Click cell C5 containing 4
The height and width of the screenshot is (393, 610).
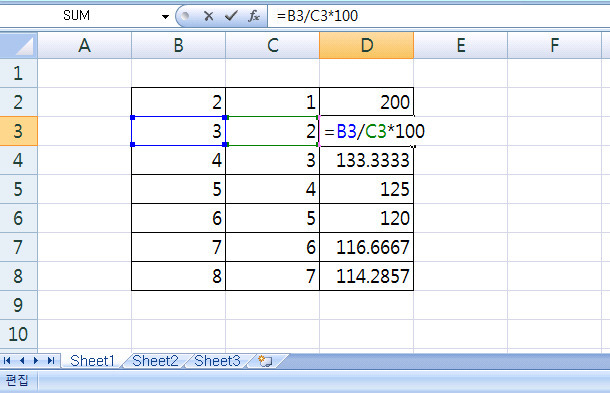[x=273, y=189]
